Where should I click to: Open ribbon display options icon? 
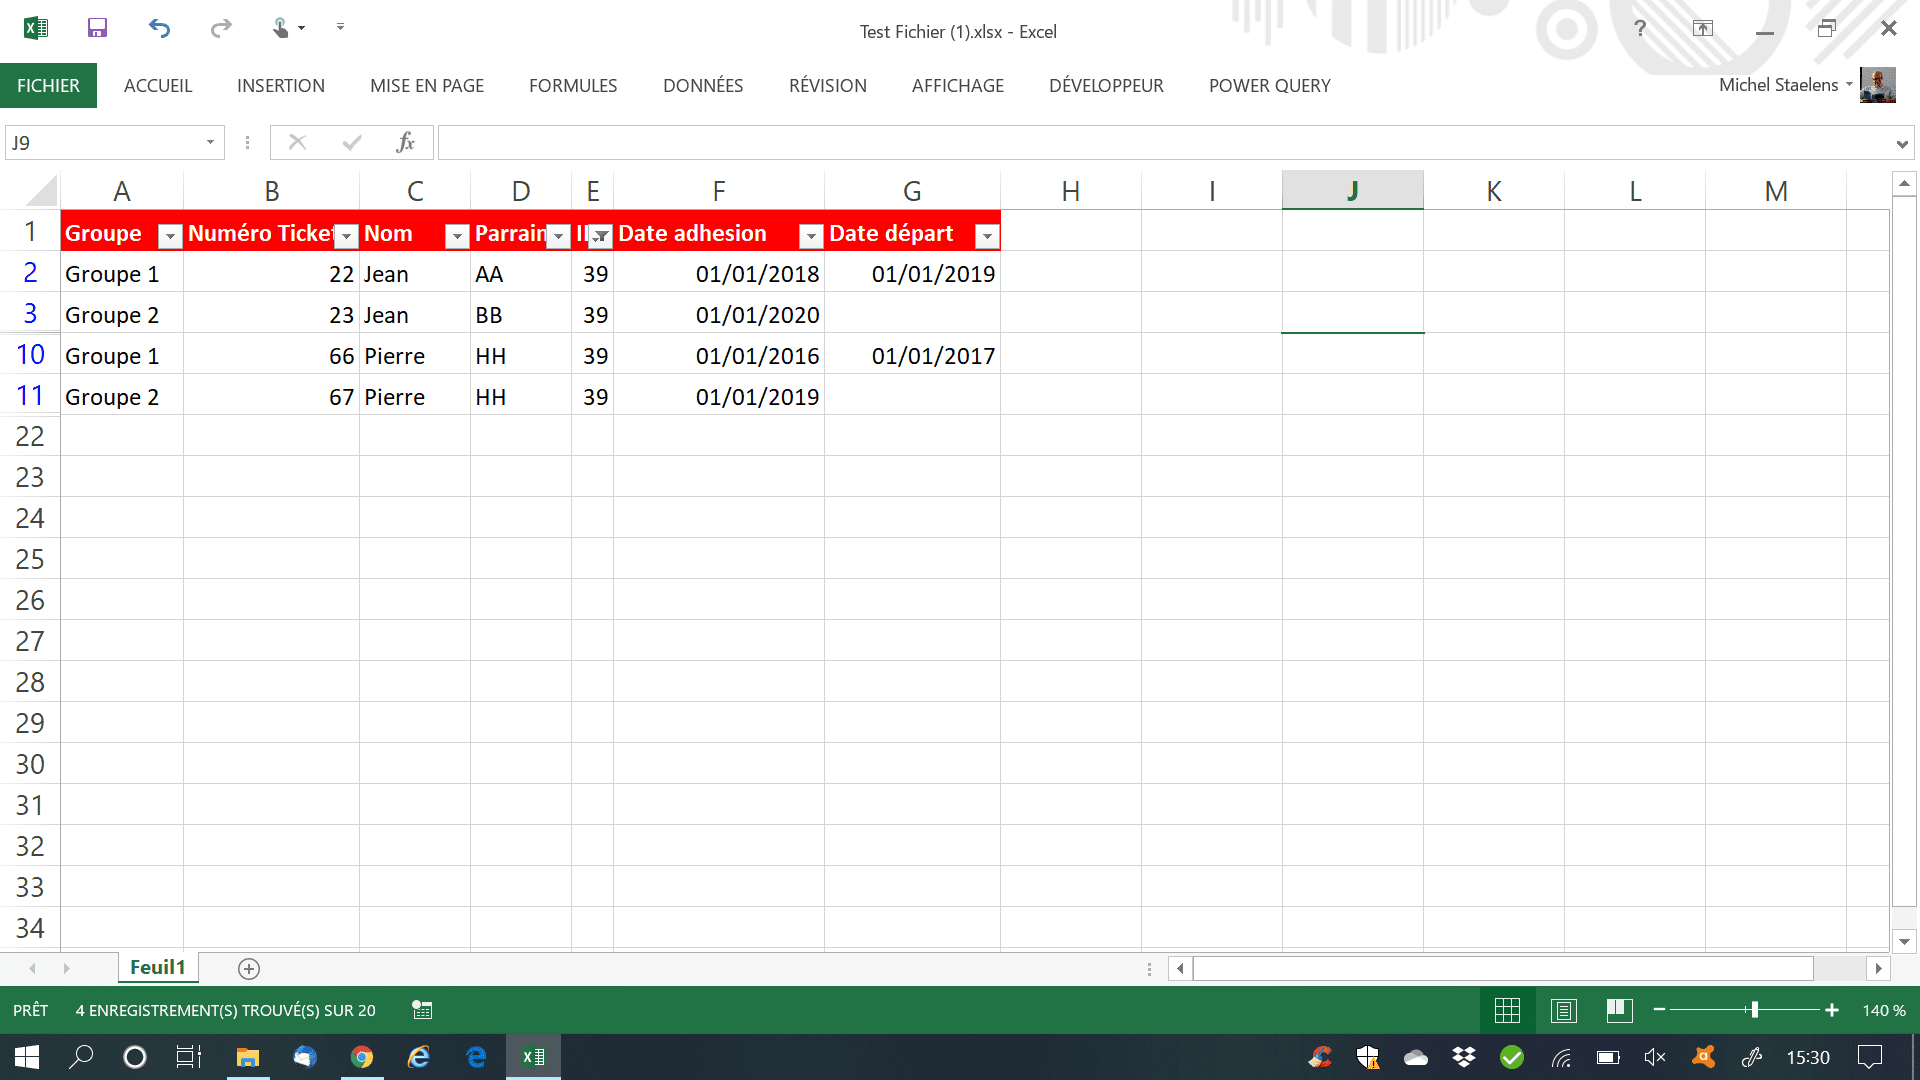coord(1702,28)
